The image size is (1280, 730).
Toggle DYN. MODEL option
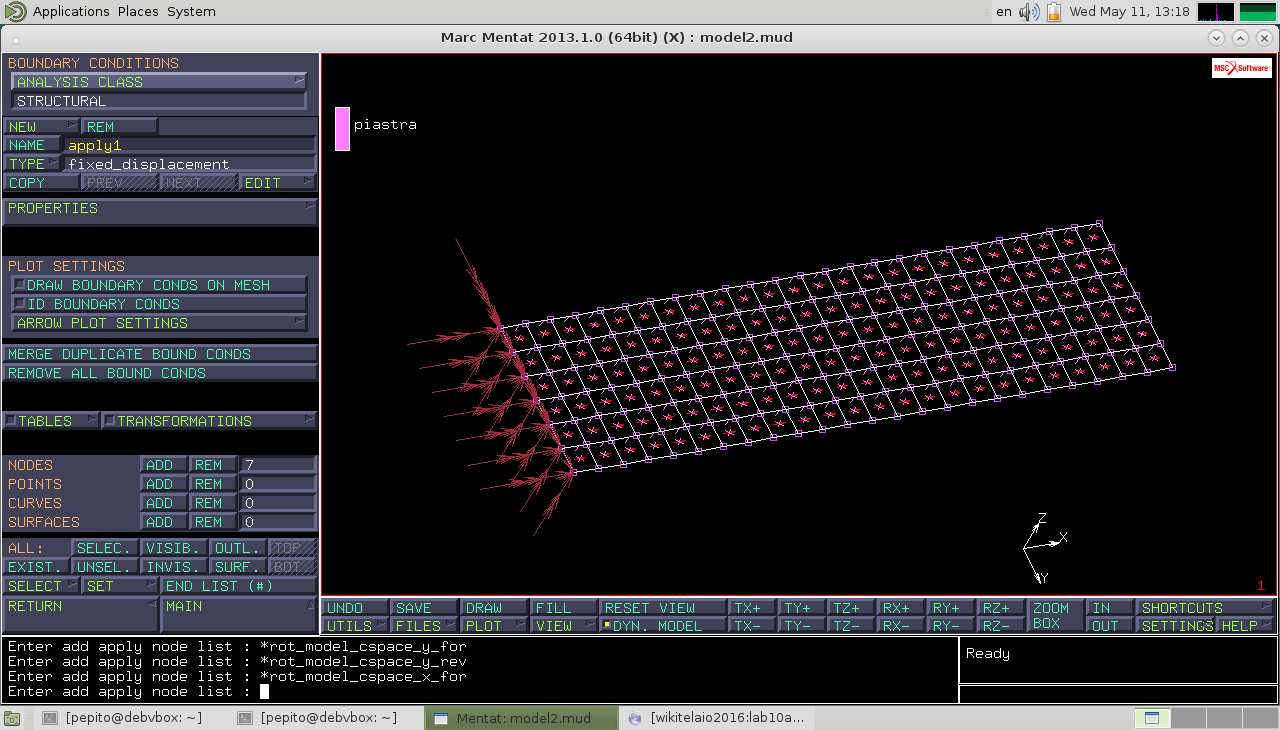(x=662, y=626)
